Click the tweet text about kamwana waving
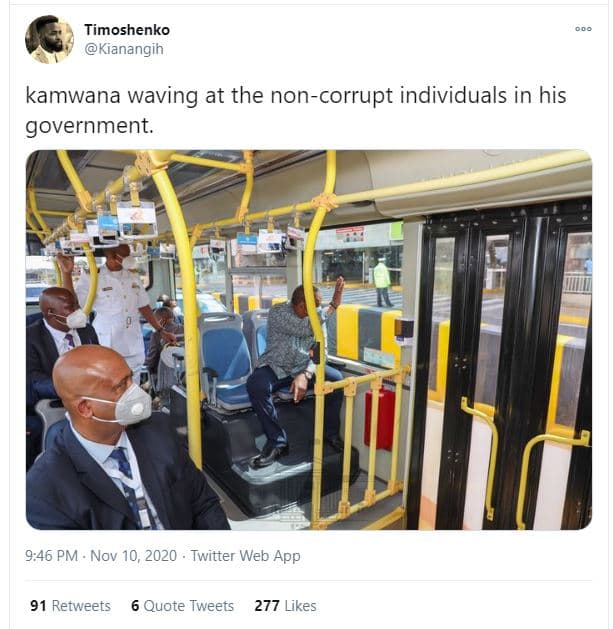This screenshot has width=613, height=629. click(296, 111)
